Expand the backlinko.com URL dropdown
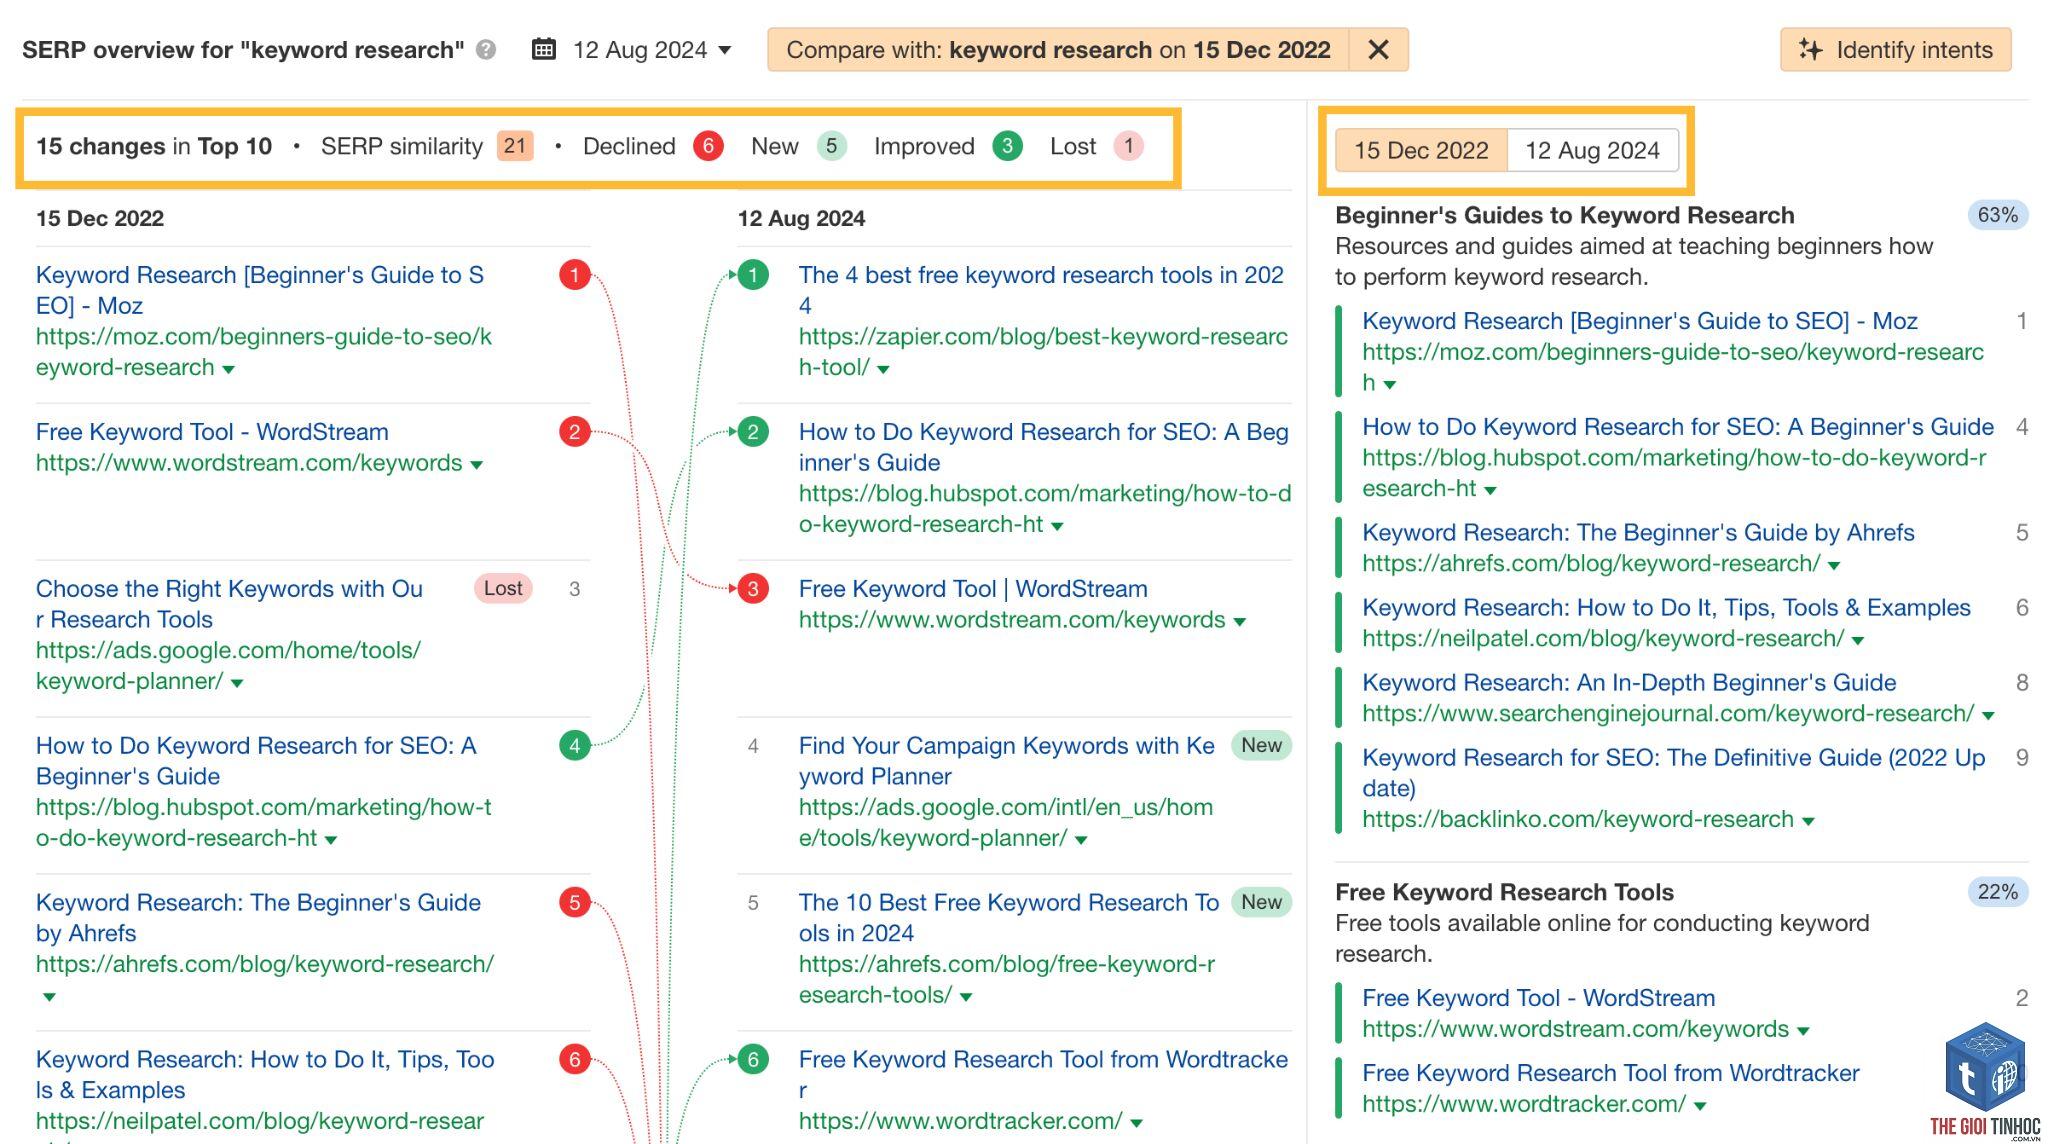The image size is (2048, 1144). click(1808, 822)
